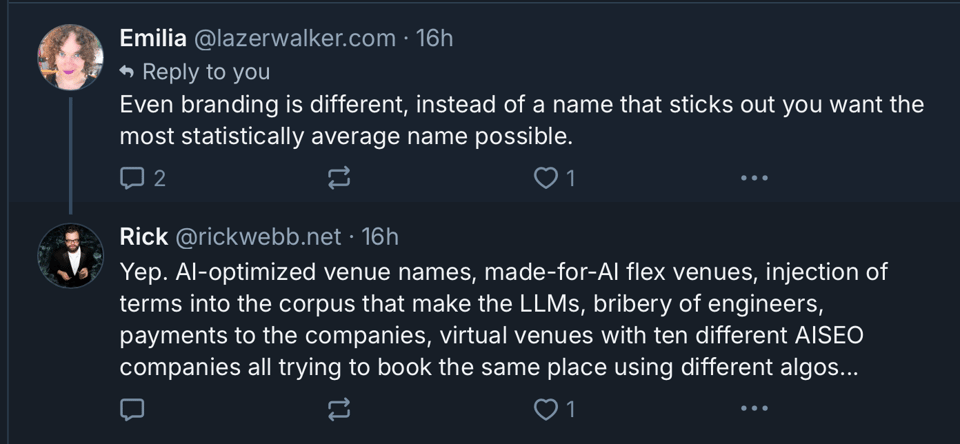Open Rick's profile avatar
960x444 pixels.
point(71,257)
